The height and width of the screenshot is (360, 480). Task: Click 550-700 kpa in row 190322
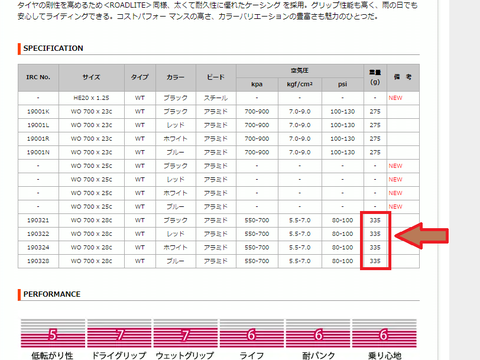click(257, 234)
